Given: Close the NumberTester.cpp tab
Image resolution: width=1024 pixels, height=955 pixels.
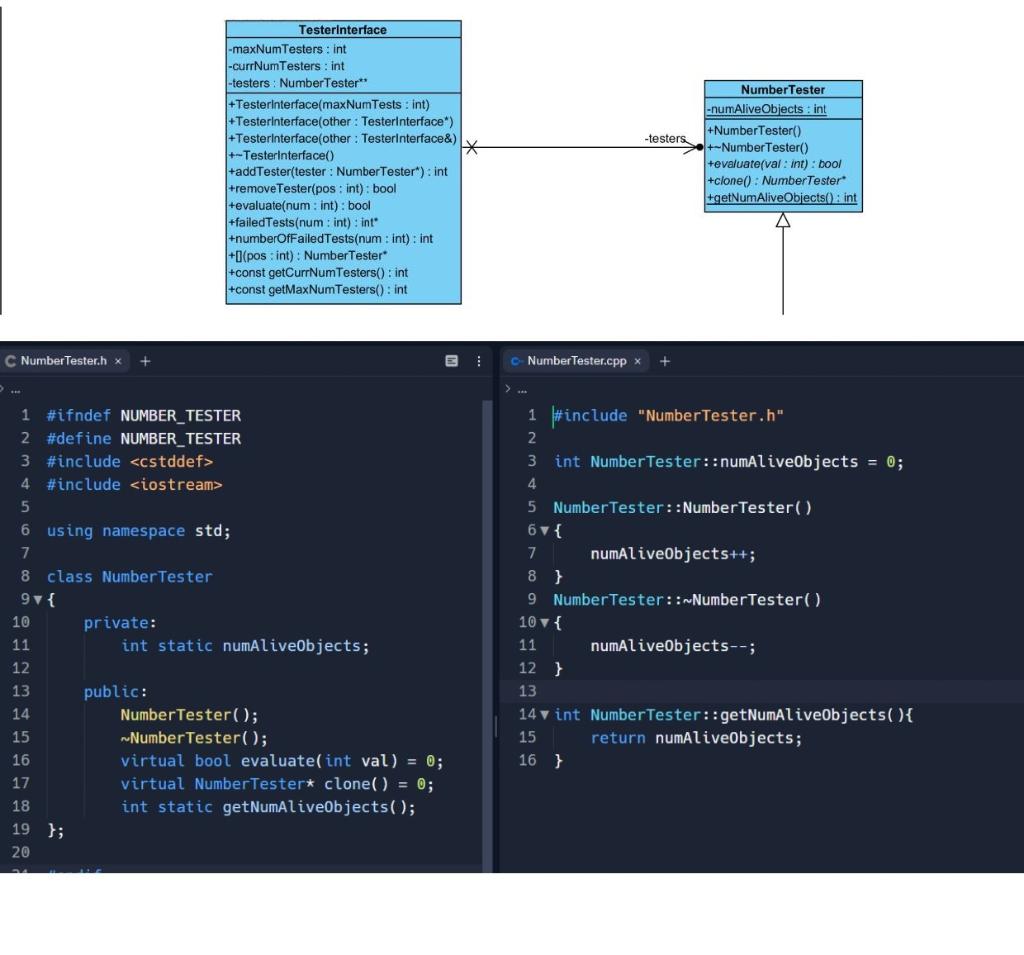Looking at the screenshot, I should coord(637,361).
